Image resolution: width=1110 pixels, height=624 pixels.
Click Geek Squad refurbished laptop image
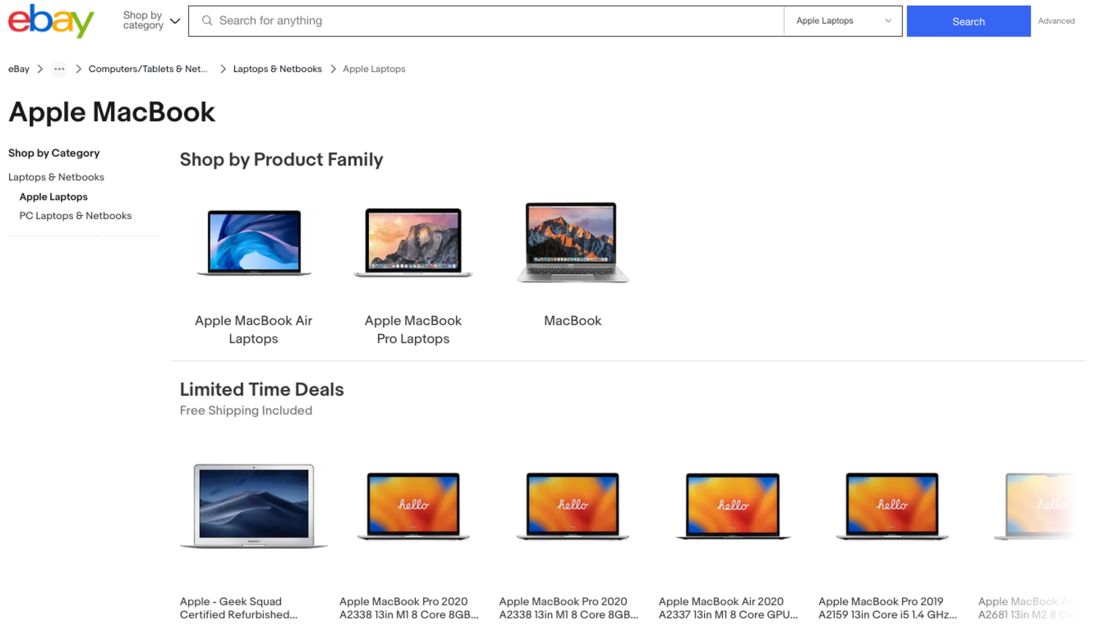(x=253, y=506)
